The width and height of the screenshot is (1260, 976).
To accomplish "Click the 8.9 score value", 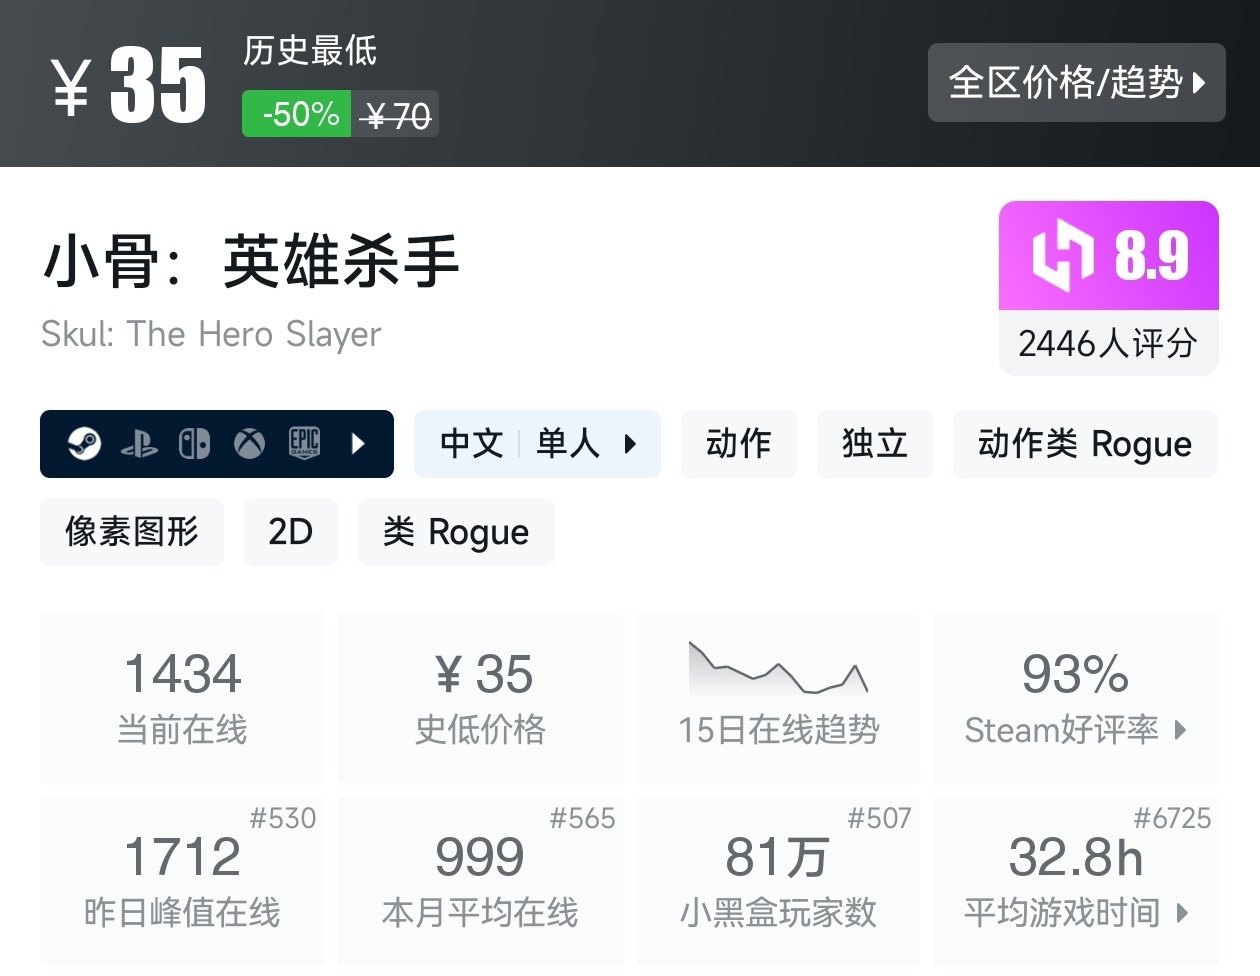I will (x=1152, y=256).
